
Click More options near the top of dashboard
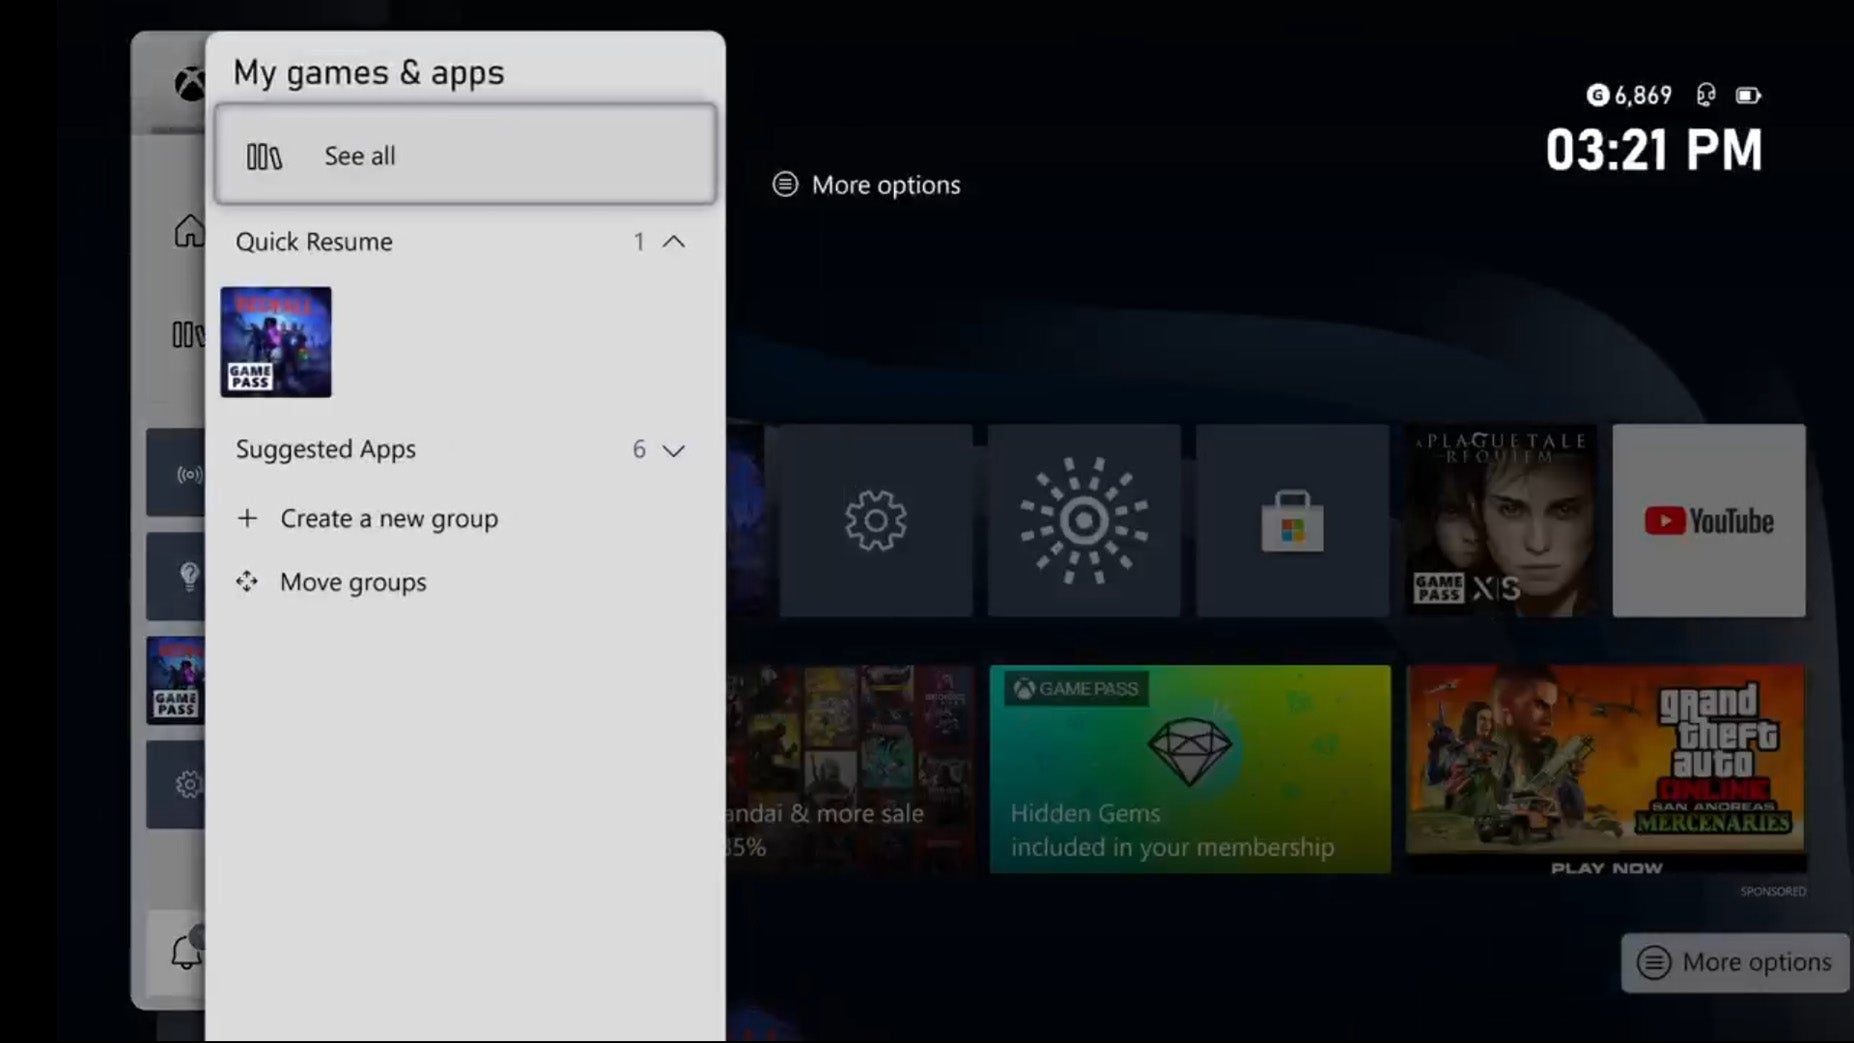pos(866,185)
